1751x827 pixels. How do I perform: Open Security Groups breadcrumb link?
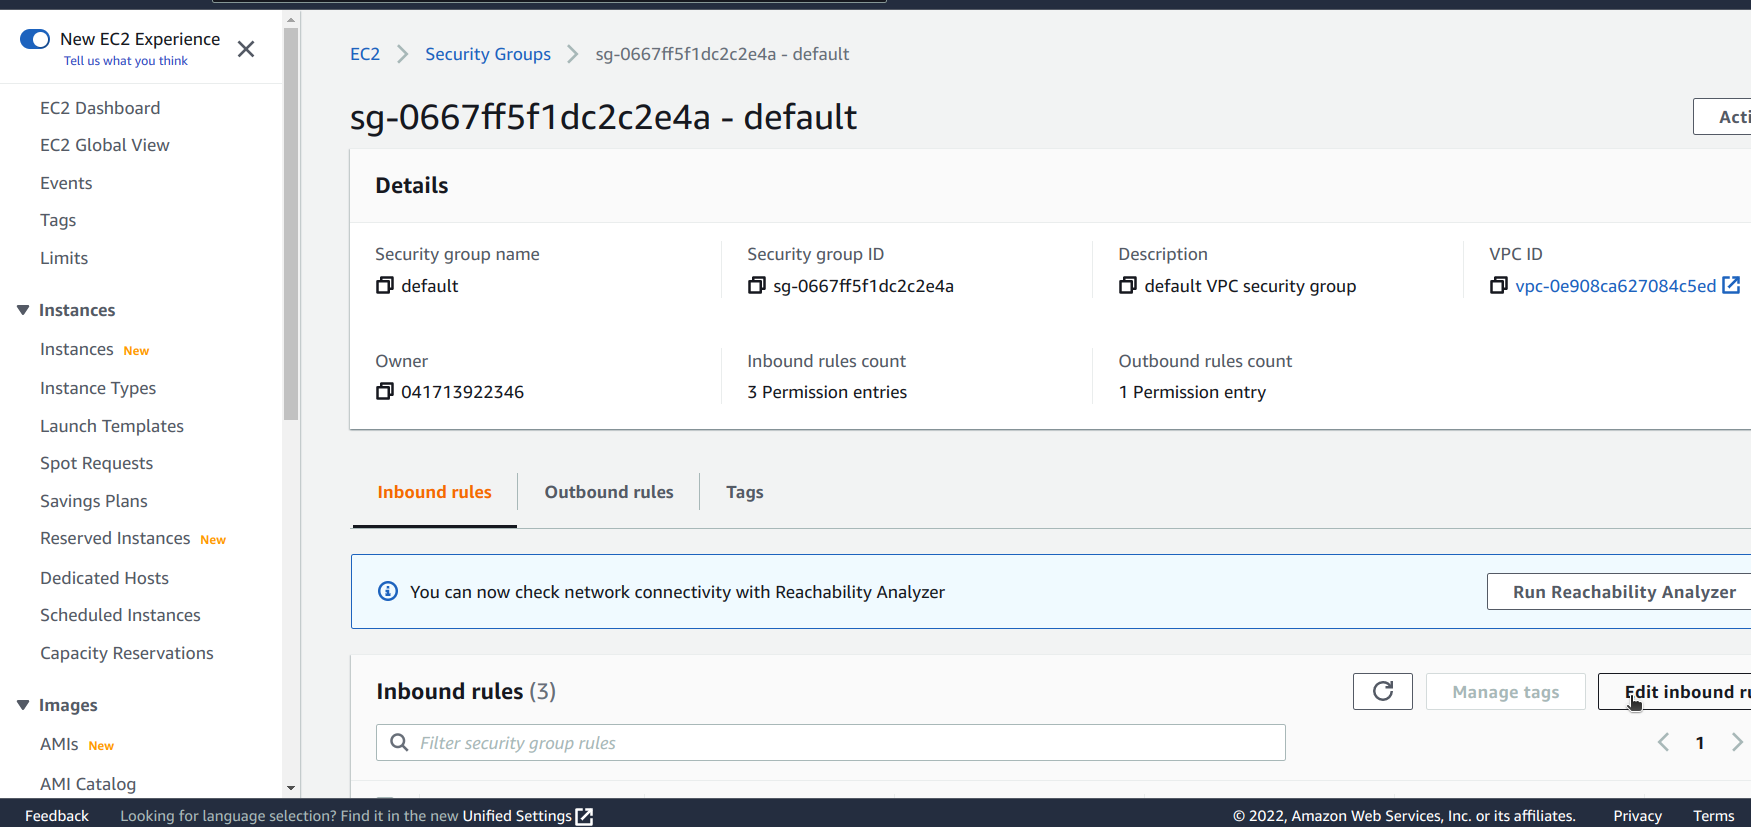click(487, 54)
